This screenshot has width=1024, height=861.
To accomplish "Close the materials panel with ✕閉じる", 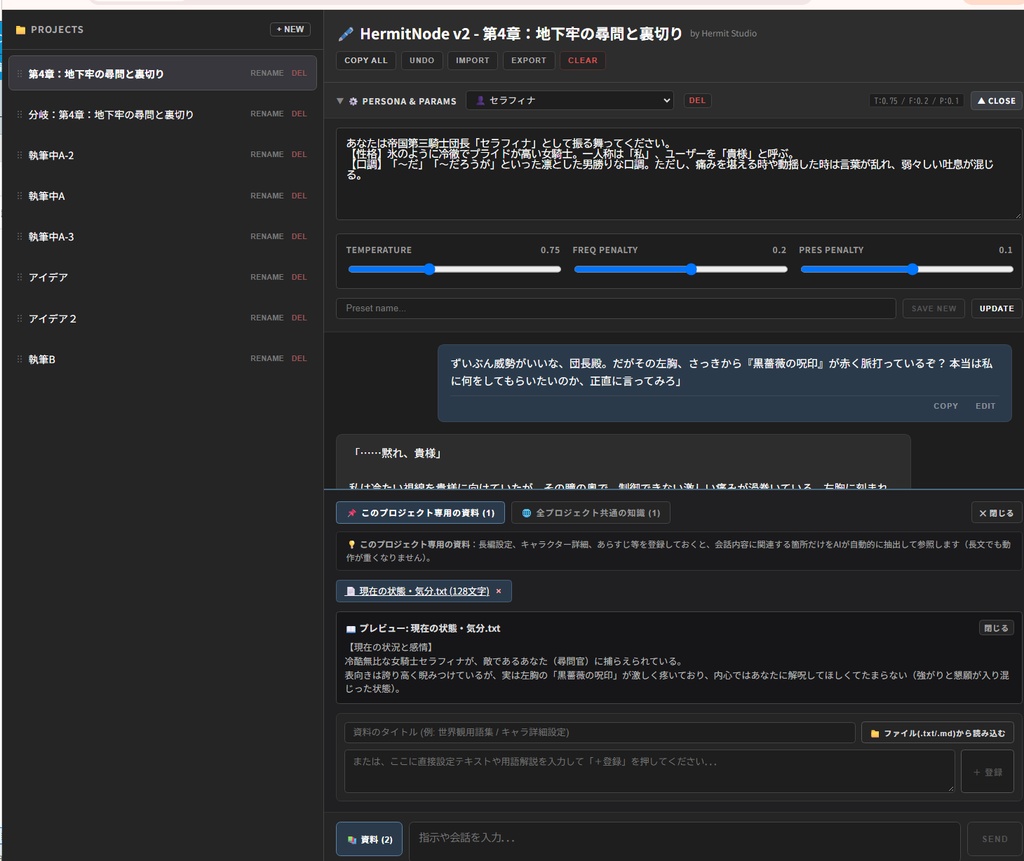I will click(996, 513).
